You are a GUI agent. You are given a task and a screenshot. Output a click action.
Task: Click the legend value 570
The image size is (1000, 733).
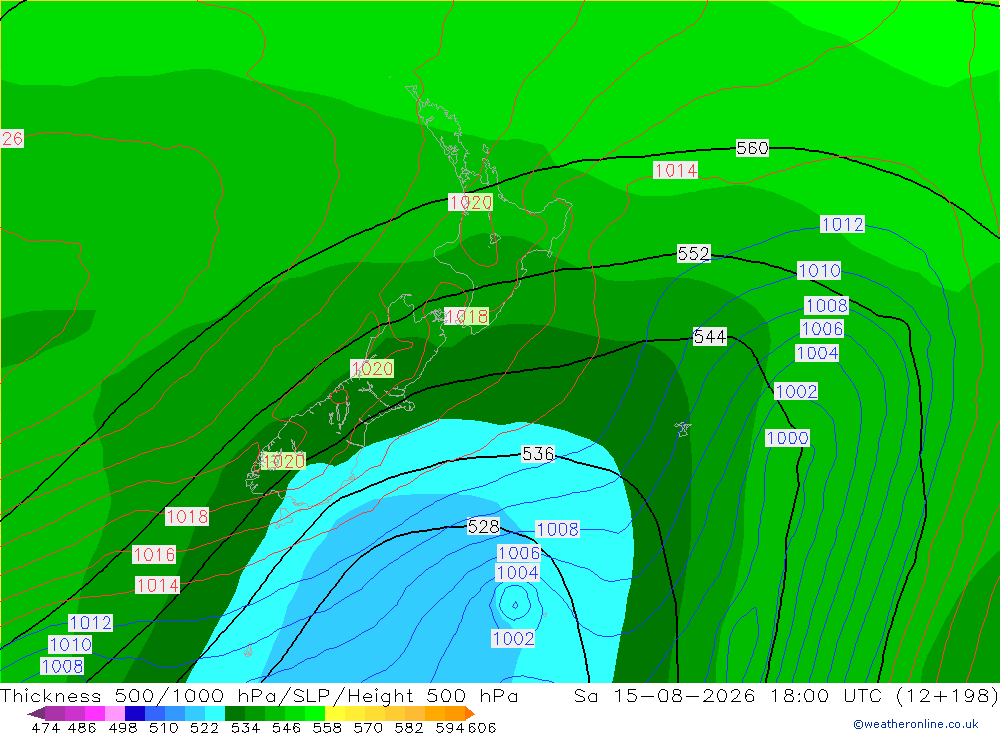click(x=368, y=727)
